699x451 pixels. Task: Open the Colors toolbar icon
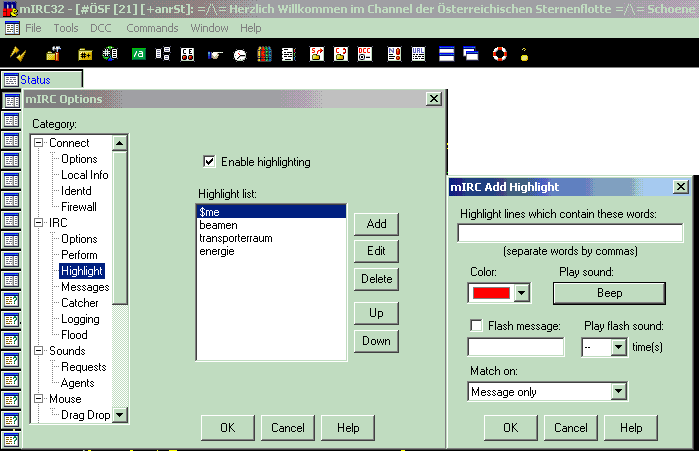click(x=264, y=54)
